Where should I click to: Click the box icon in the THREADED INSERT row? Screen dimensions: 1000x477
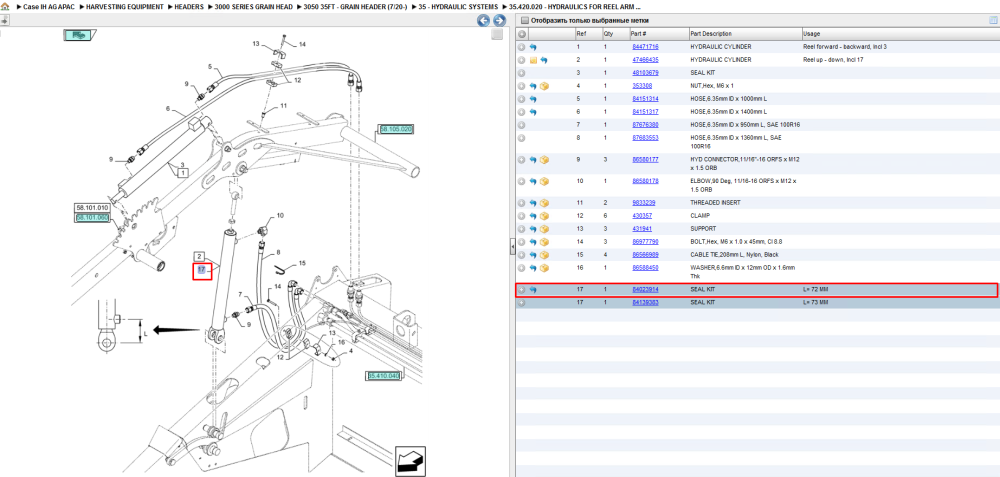pos(544,203)
